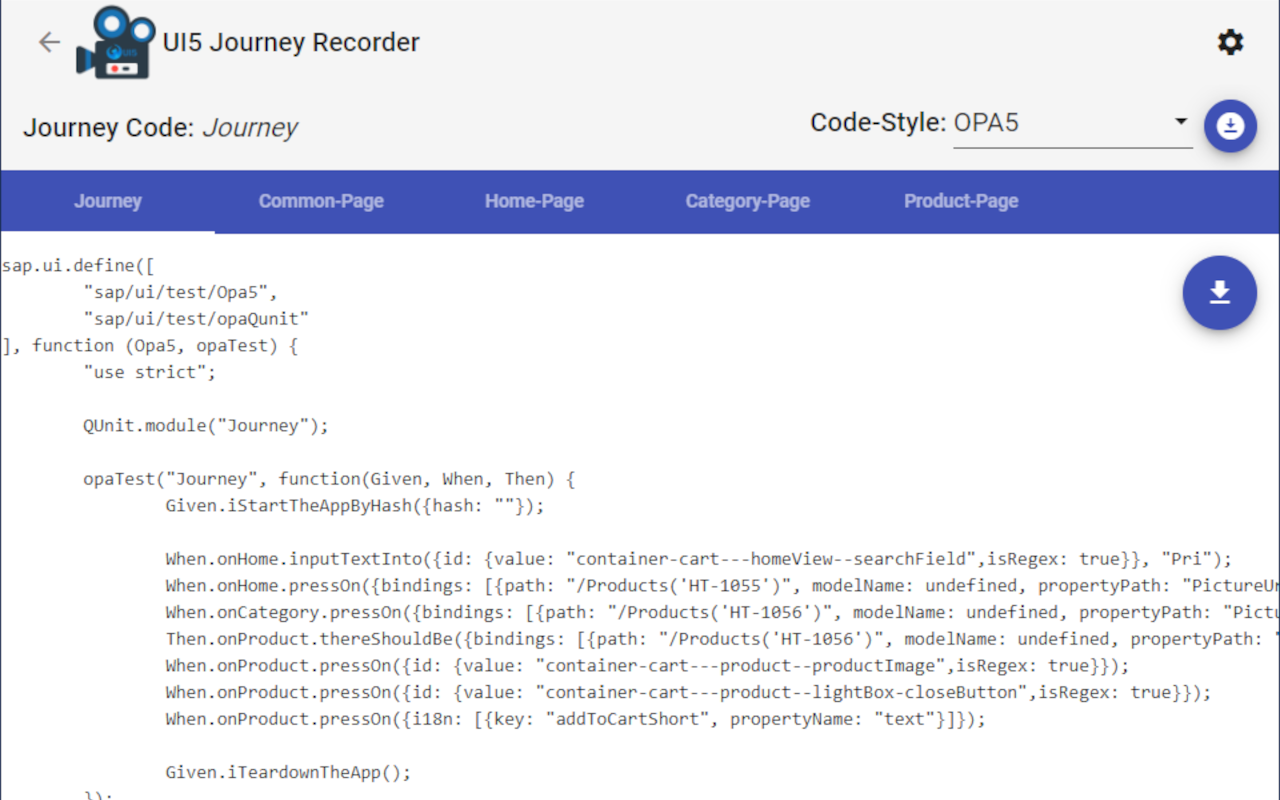Click the download icon beside Code-Style selector
This screenshot has height=800, width=1280.
pos(1230,126)
